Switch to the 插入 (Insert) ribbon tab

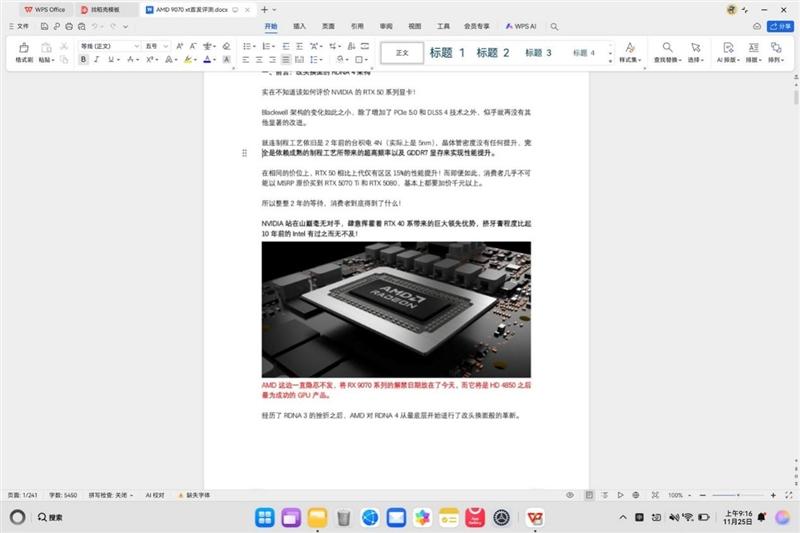click(299, 26)
